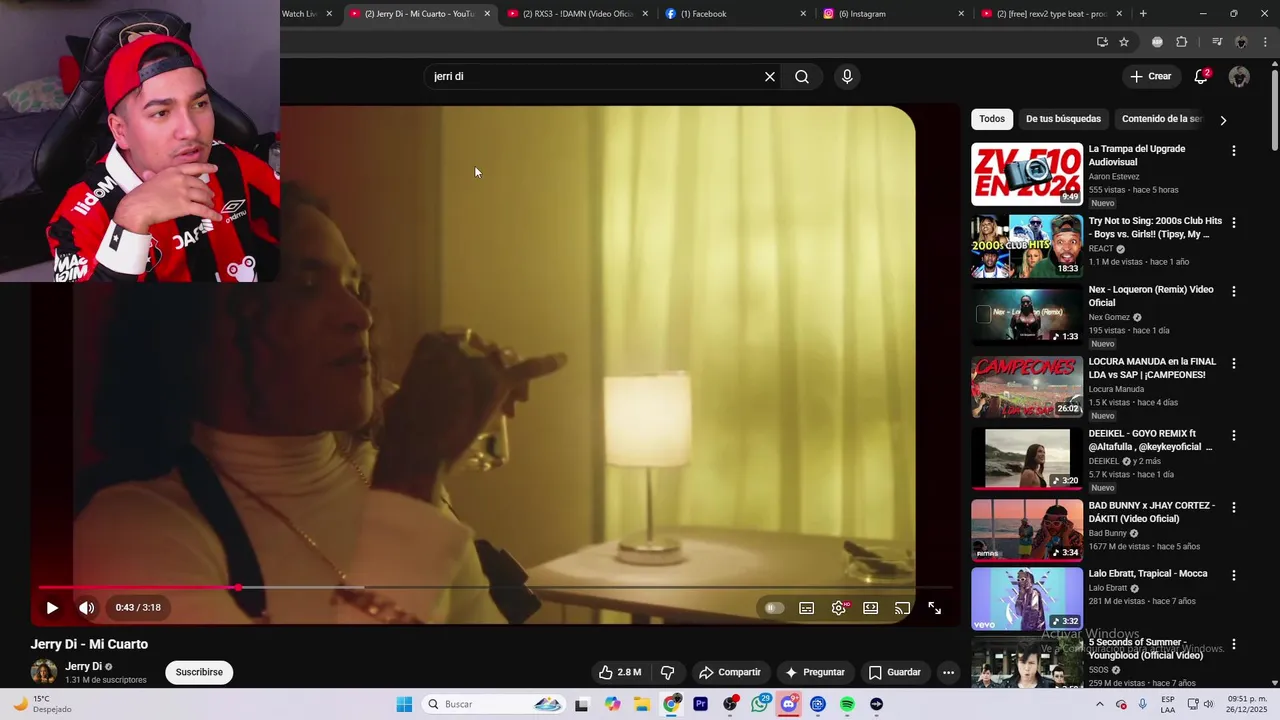Open options for 'BAD BUNNY x JHAY CORTEZ' video
The width and height of the screenshot is (1280, 720).
[1233, 508]
